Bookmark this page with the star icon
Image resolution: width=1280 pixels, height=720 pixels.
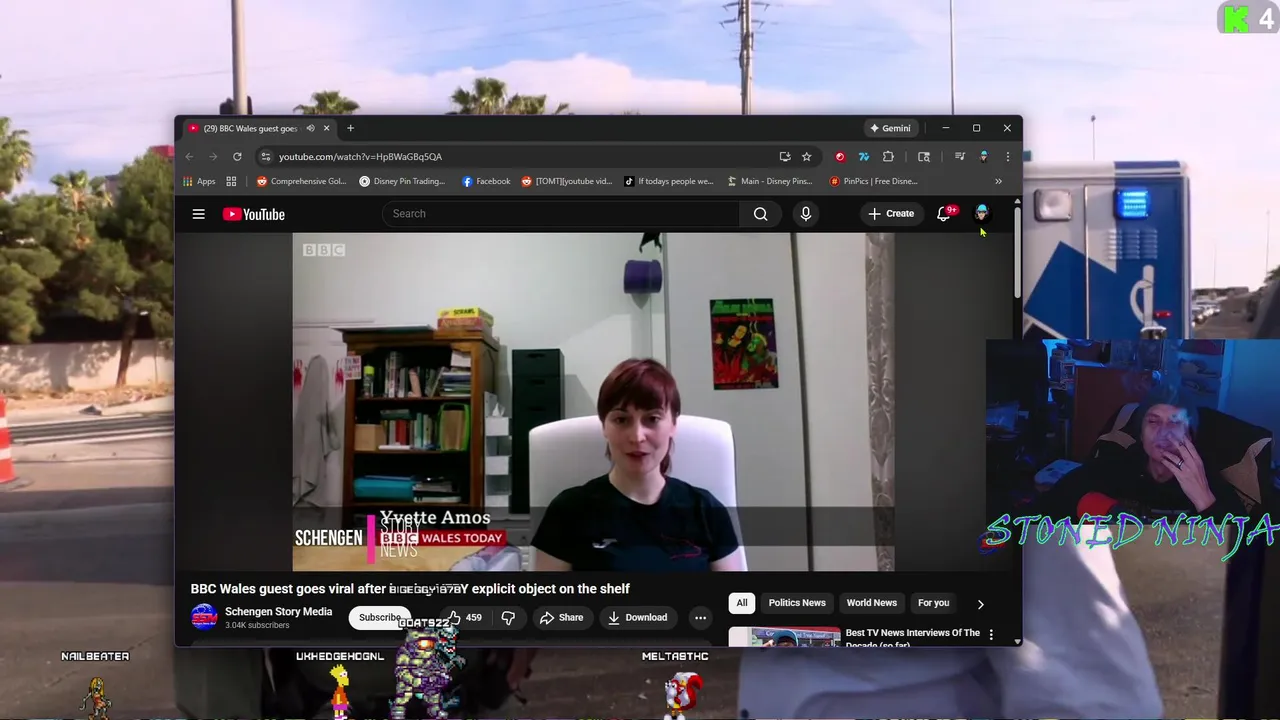[807, 156]
